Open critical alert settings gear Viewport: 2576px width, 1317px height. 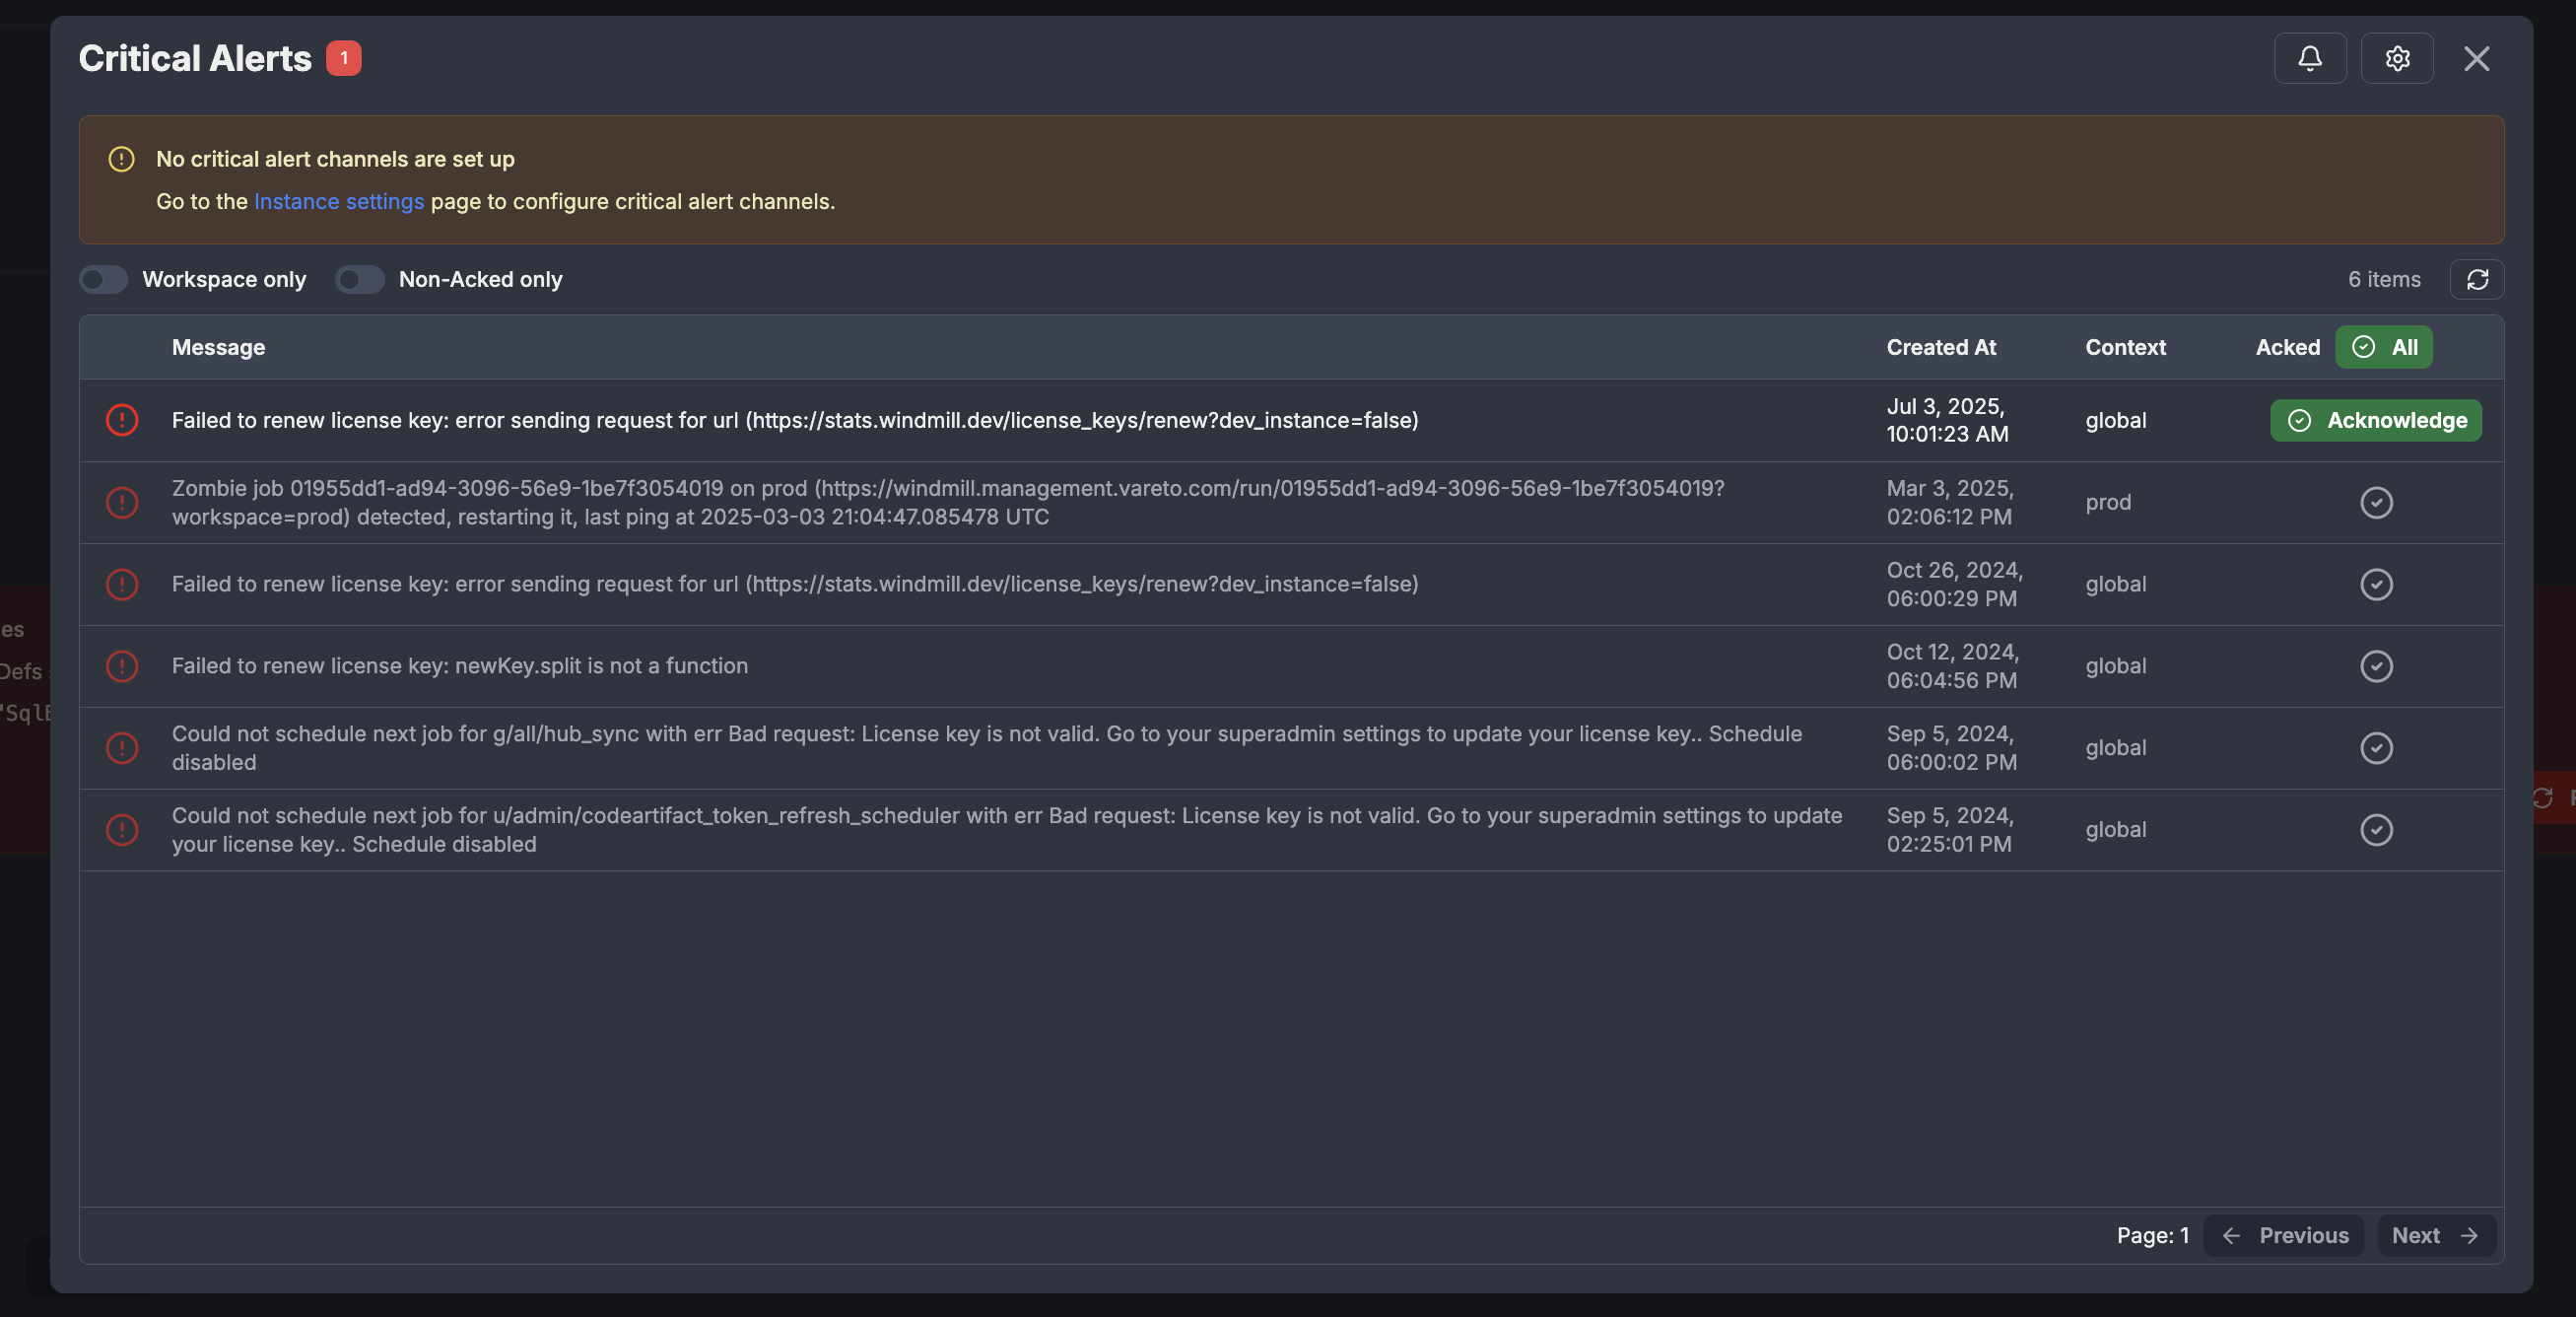pyautogui.click(x=2396, y=59)
